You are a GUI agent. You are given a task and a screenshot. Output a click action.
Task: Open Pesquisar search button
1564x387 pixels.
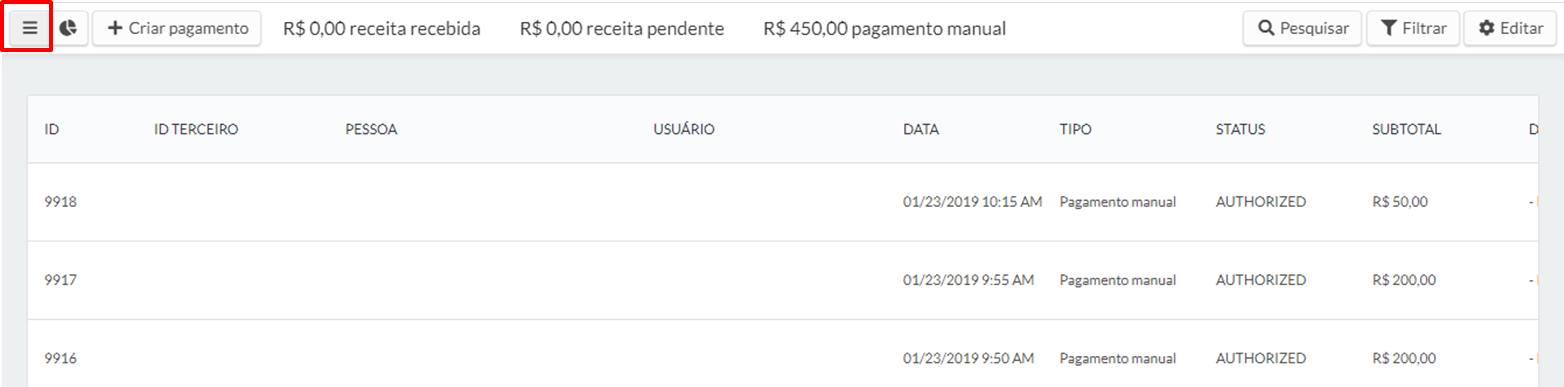tap(1302, 29)
